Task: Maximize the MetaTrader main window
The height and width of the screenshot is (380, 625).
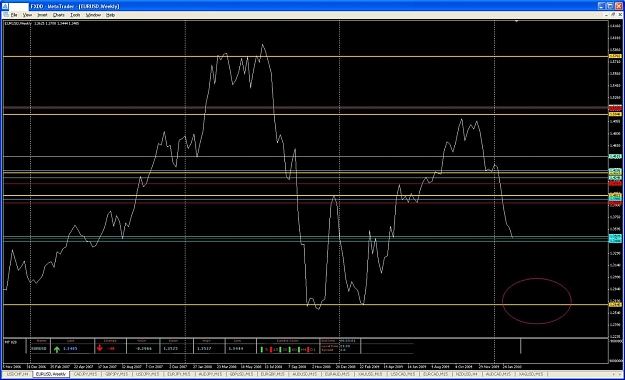Action: pos(610,6)
